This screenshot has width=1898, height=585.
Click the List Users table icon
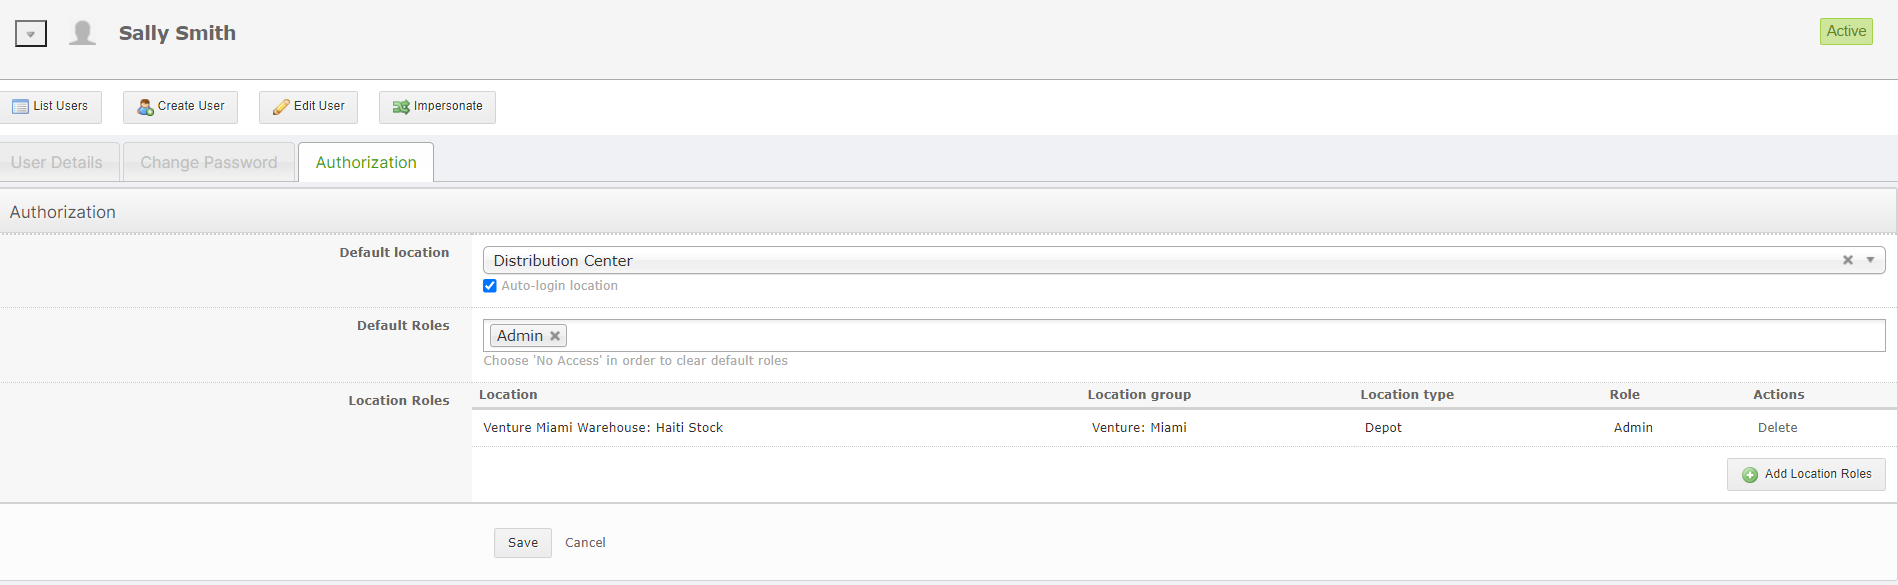(20, 107)
